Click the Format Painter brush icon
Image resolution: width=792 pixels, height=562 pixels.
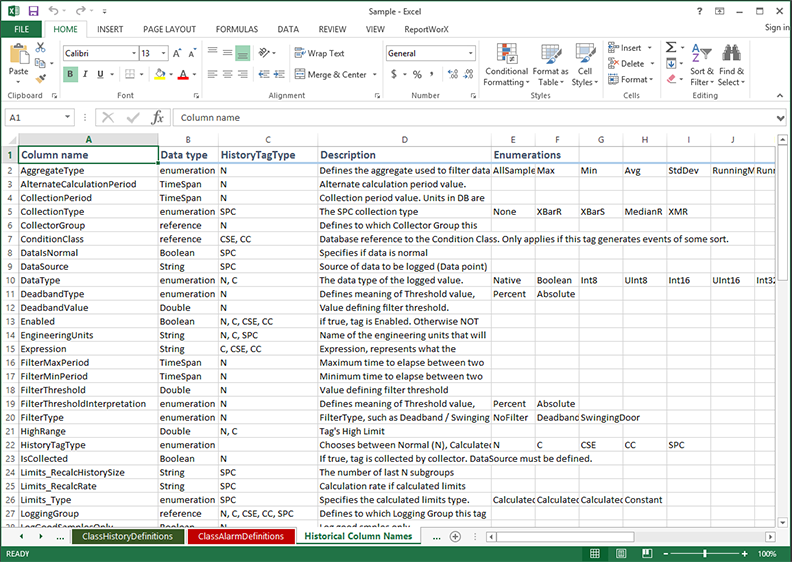tap(40, 78)
